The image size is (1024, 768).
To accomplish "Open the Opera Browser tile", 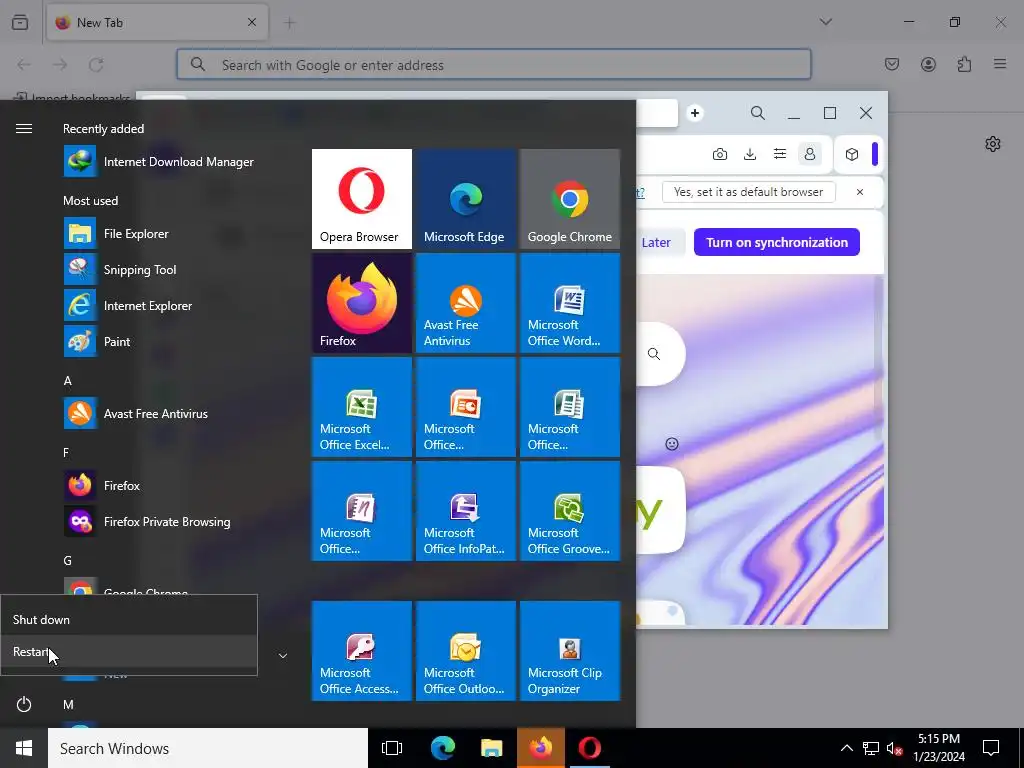I will (x=362, y=199).
